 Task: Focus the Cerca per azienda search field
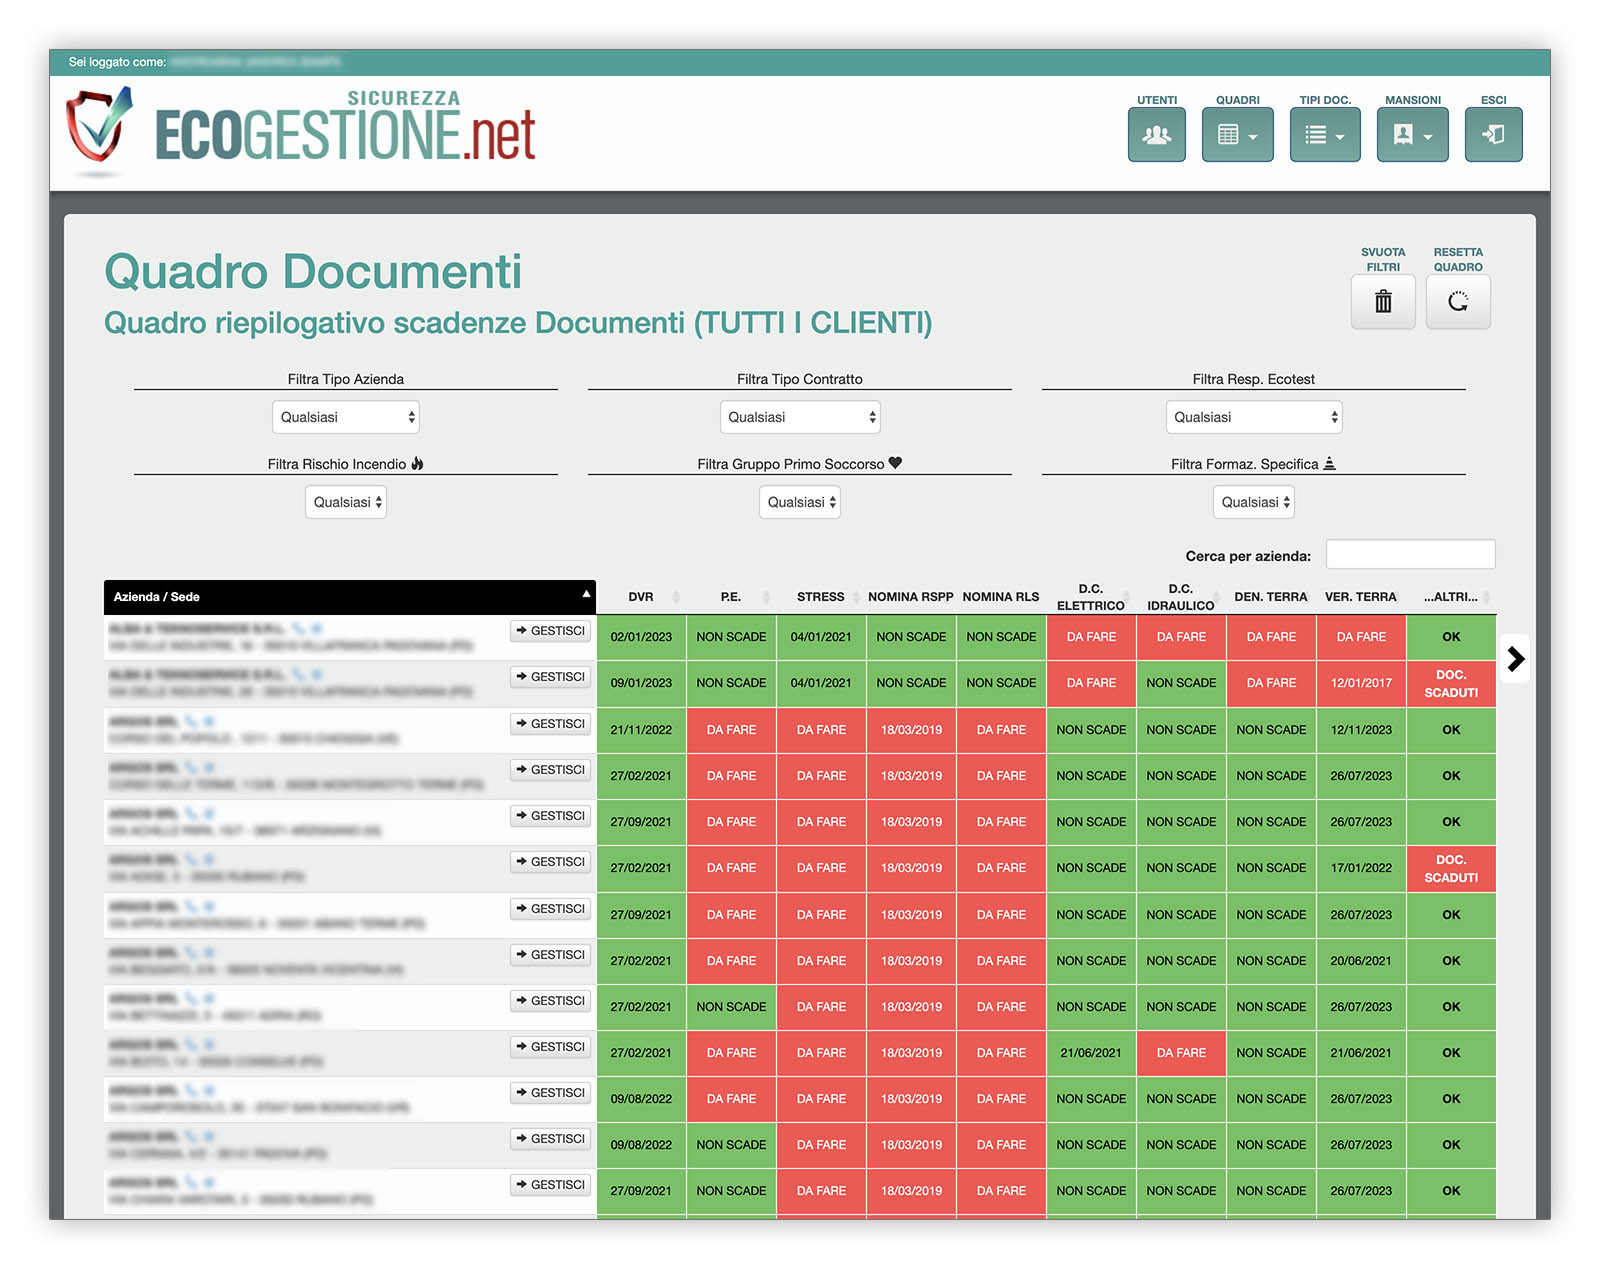(x=1411, y=555)
